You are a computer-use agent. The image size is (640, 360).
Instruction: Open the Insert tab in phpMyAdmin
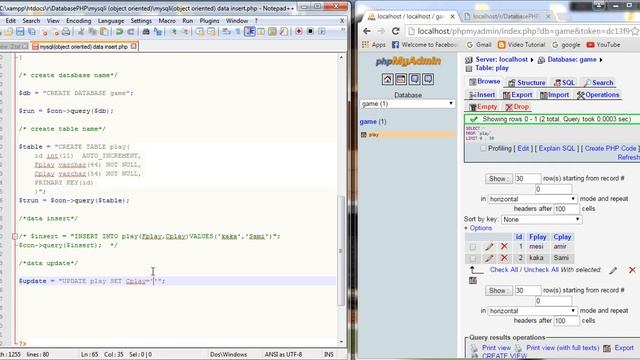482,95
